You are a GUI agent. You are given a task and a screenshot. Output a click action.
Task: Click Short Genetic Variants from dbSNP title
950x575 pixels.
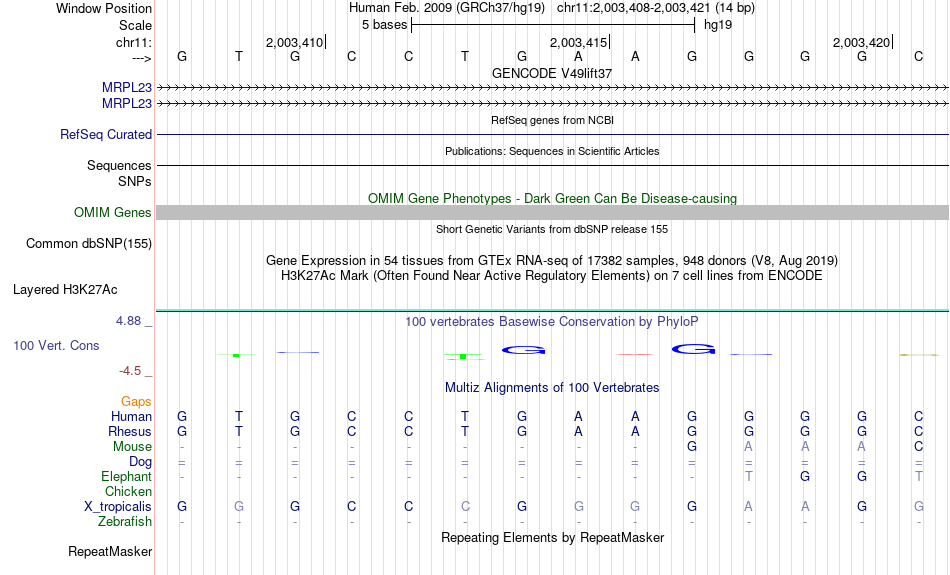pos(552,230)
